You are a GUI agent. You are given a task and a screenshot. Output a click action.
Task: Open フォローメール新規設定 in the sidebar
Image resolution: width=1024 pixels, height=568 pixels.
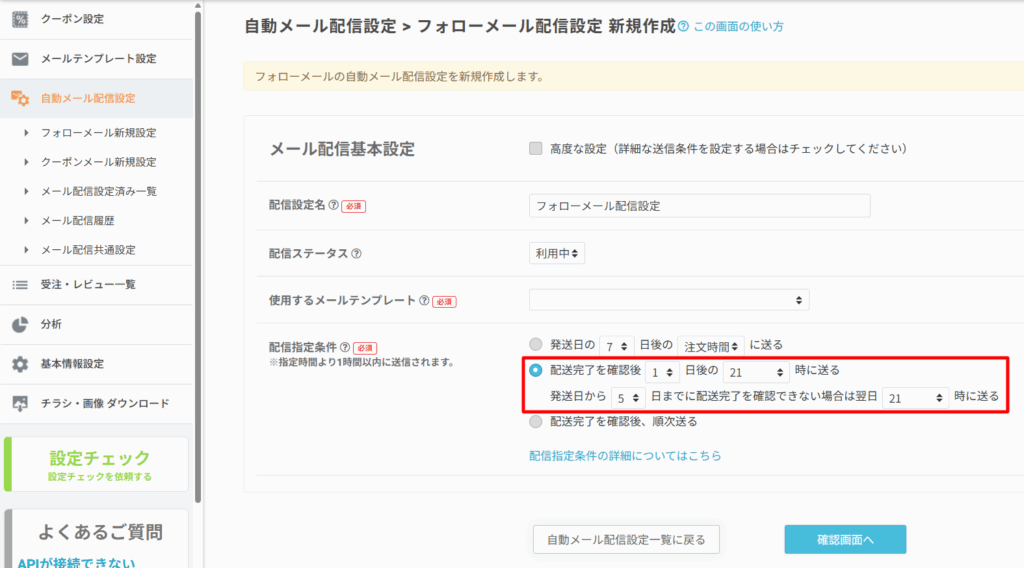coord(98,133)
